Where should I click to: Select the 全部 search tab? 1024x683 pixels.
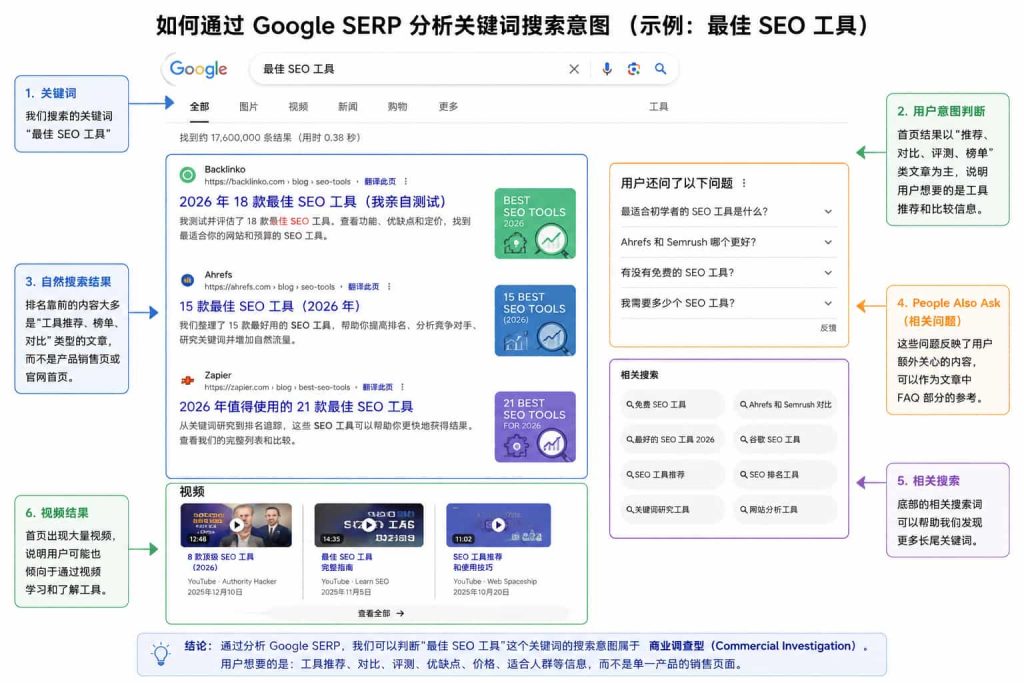tap(199, 106)
